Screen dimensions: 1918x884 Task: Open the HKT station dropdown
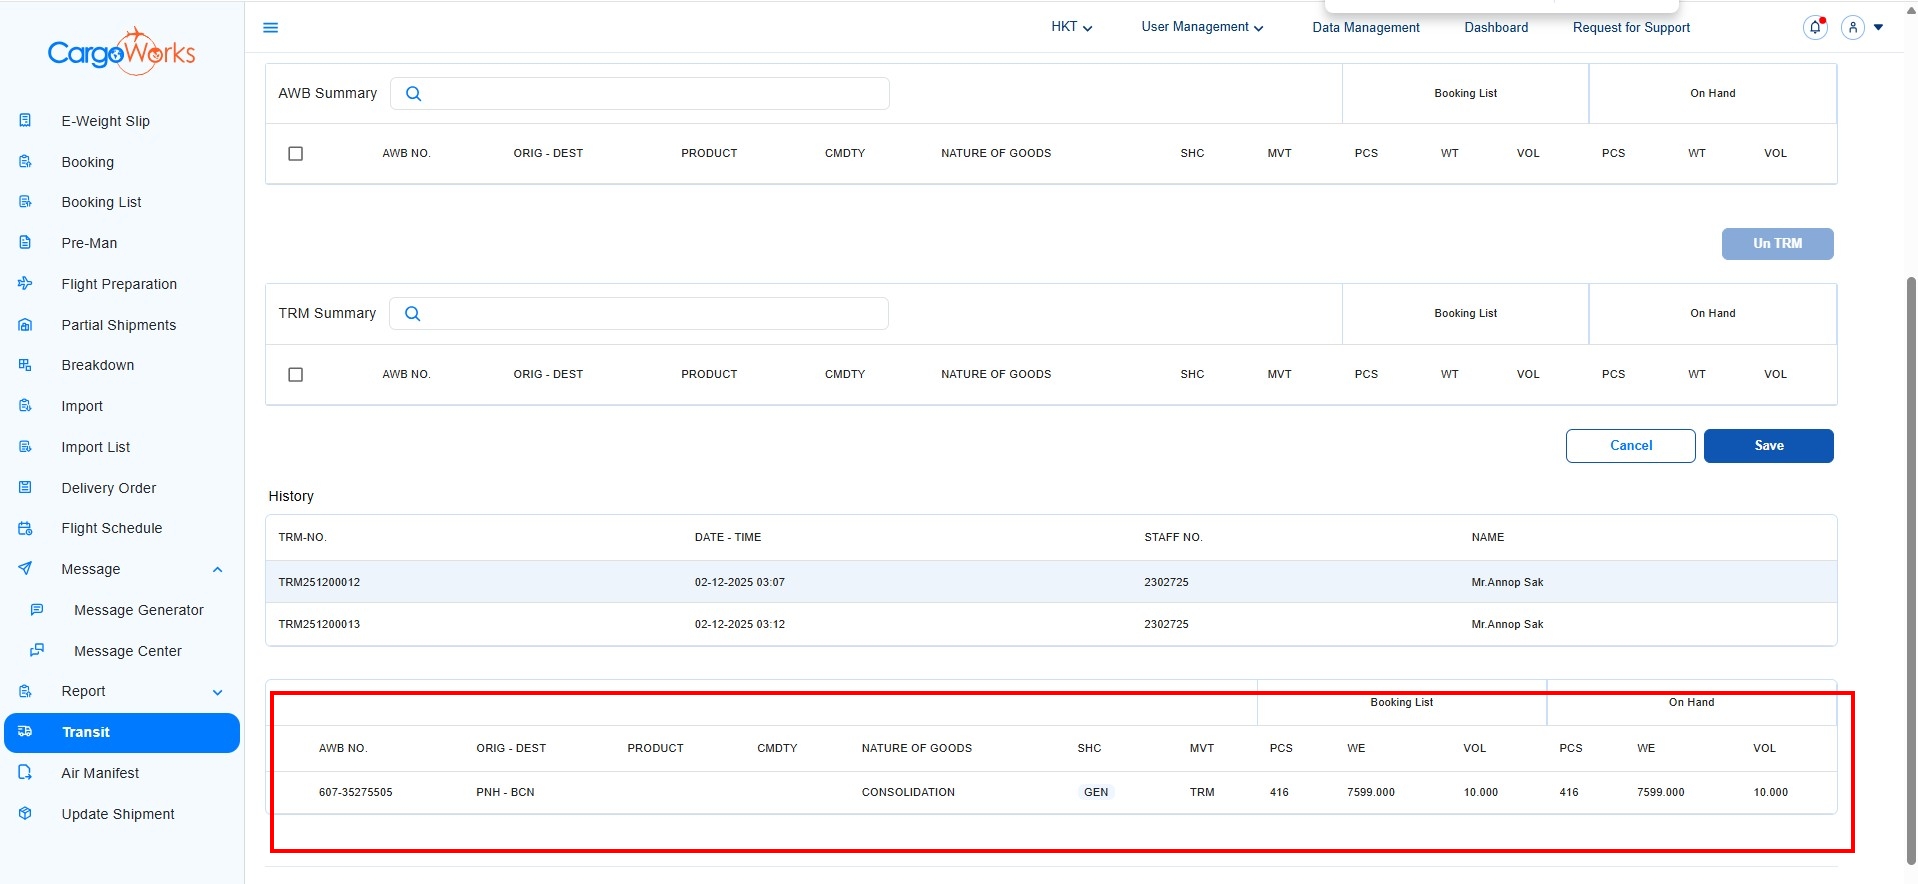click(x=1071, y=27)
